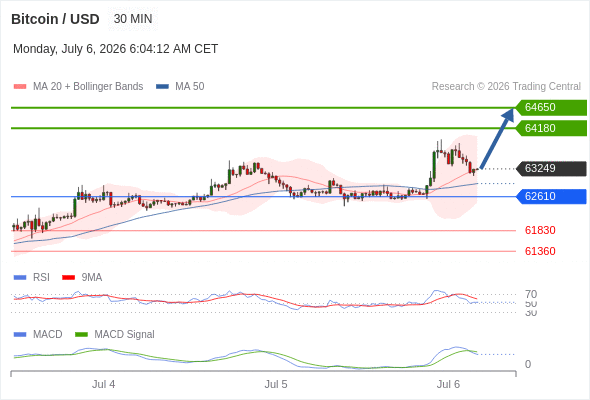Viewport: 590px width, 400px height.
Task: Click the 9MA red legend swatch
Action: (68, 278)
